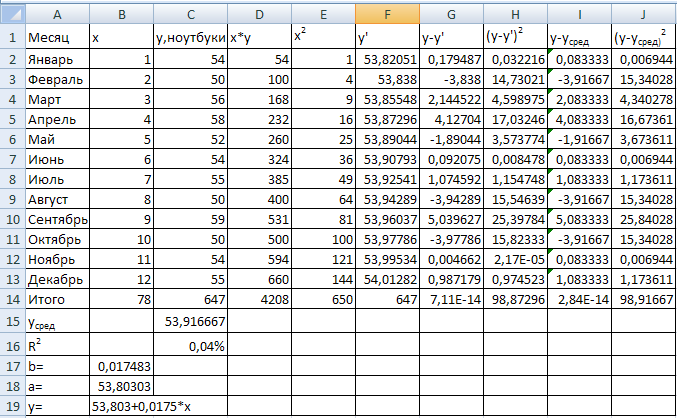Screen dimensions: 677x418
Task: Click the Май cell
Action: (x=57, y=139)
